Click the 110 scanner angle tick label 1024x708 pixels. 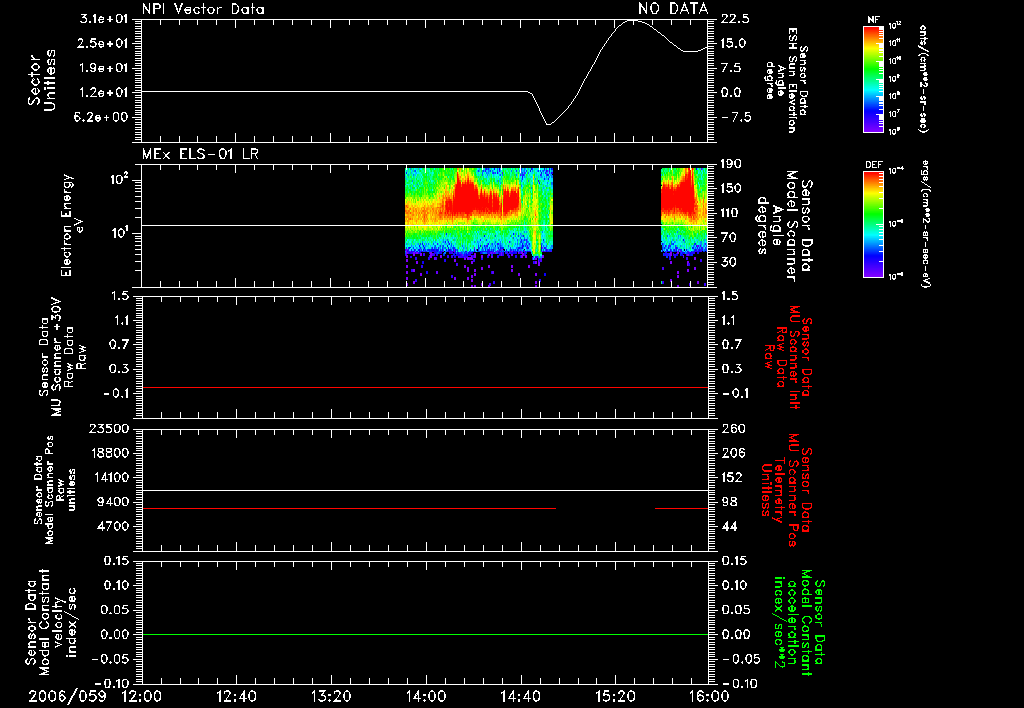(731, 213)
